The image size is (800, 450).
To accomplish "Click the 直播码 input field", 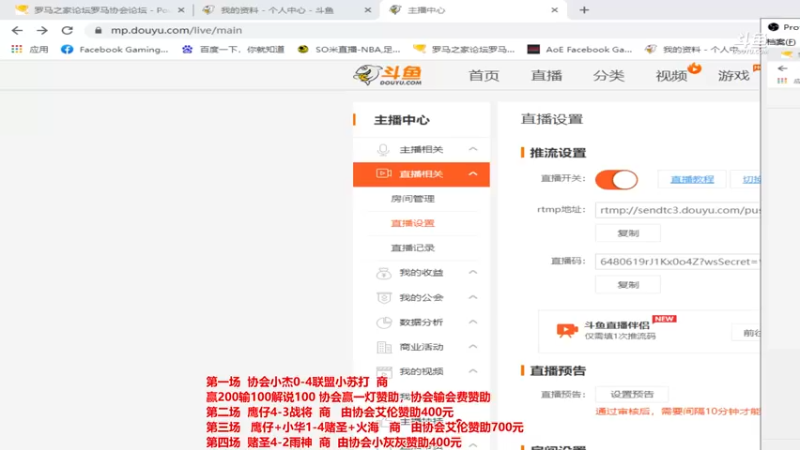I will point(678,262).
